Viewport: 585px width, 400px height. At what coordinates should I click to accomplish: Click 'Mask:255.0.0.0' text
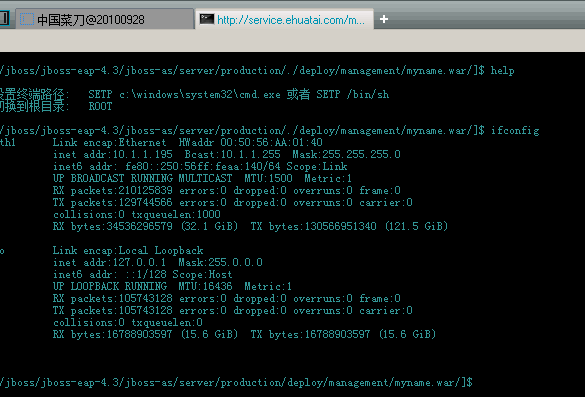pos(220,262)
